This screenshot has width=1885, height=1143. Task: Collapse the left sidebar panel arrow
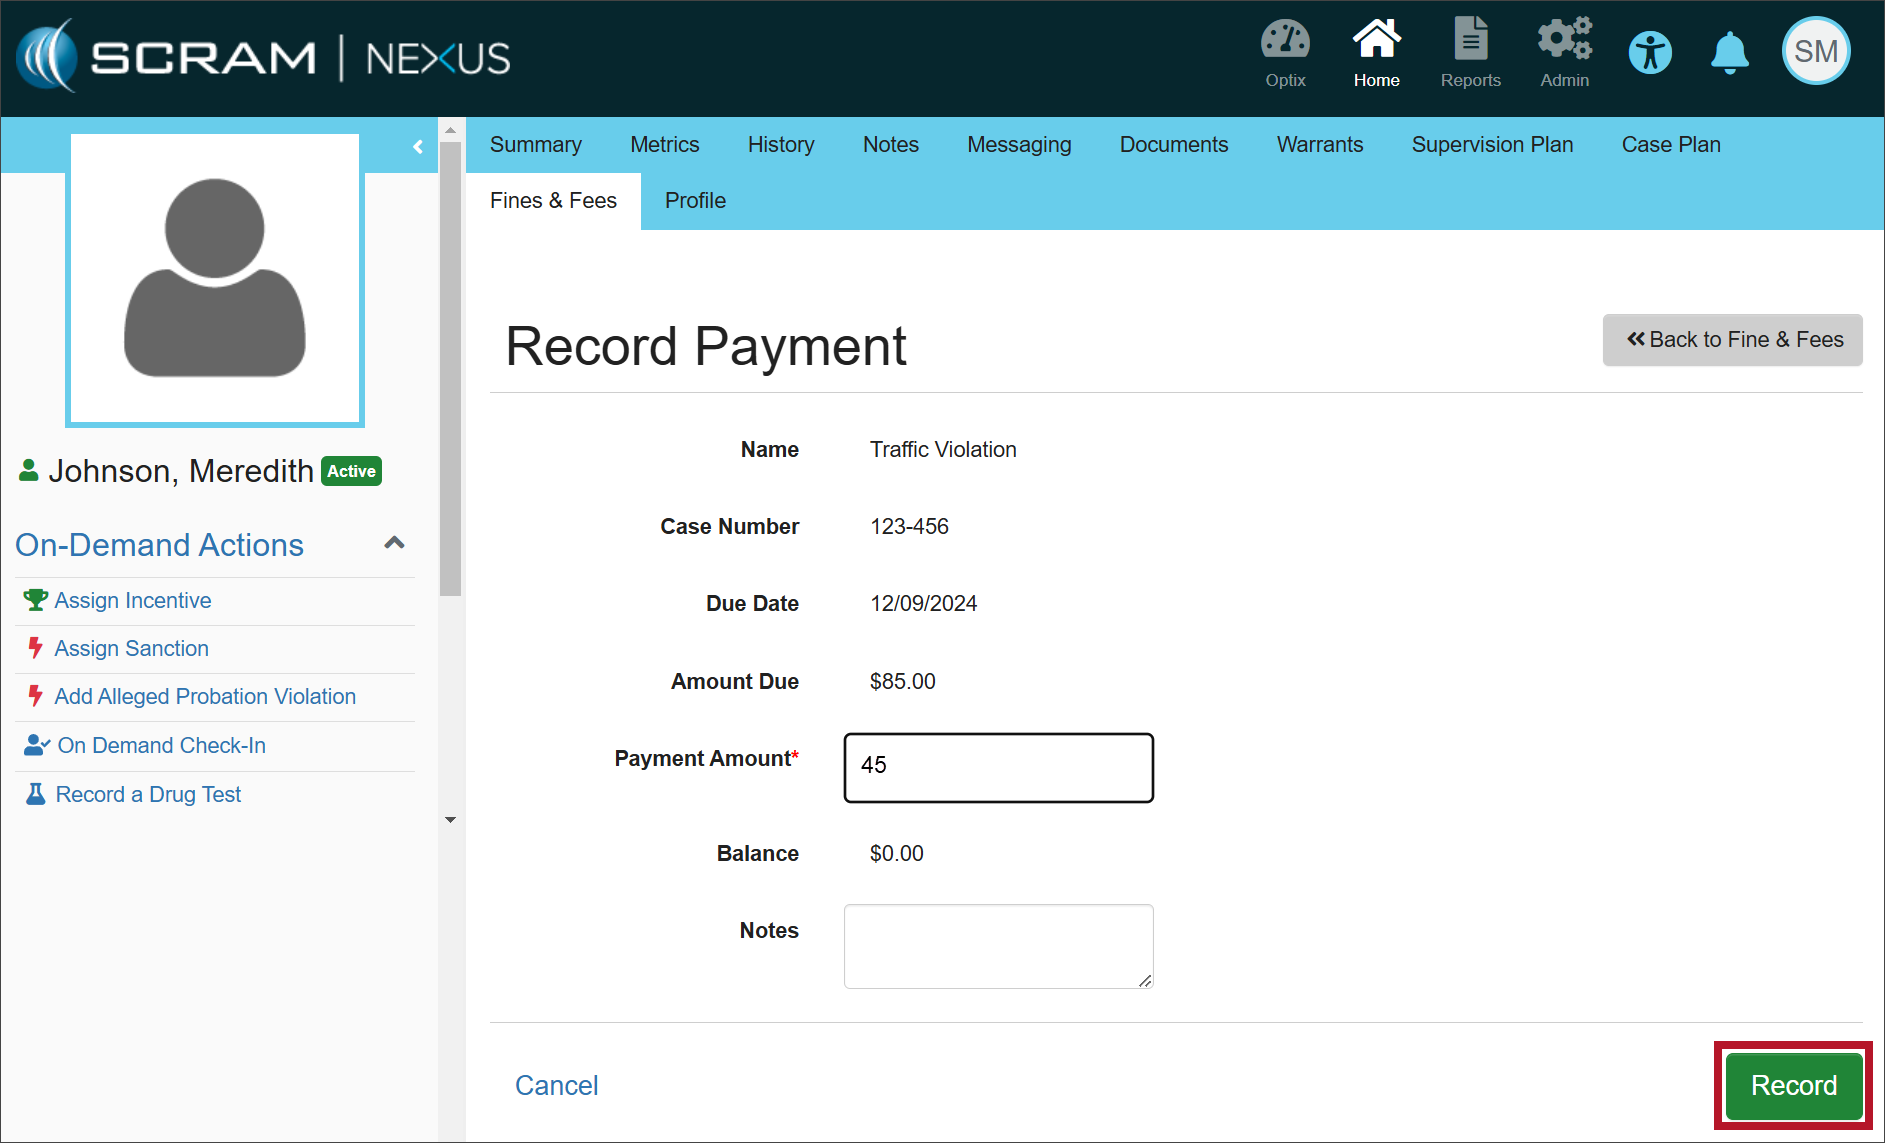[418, 147]
